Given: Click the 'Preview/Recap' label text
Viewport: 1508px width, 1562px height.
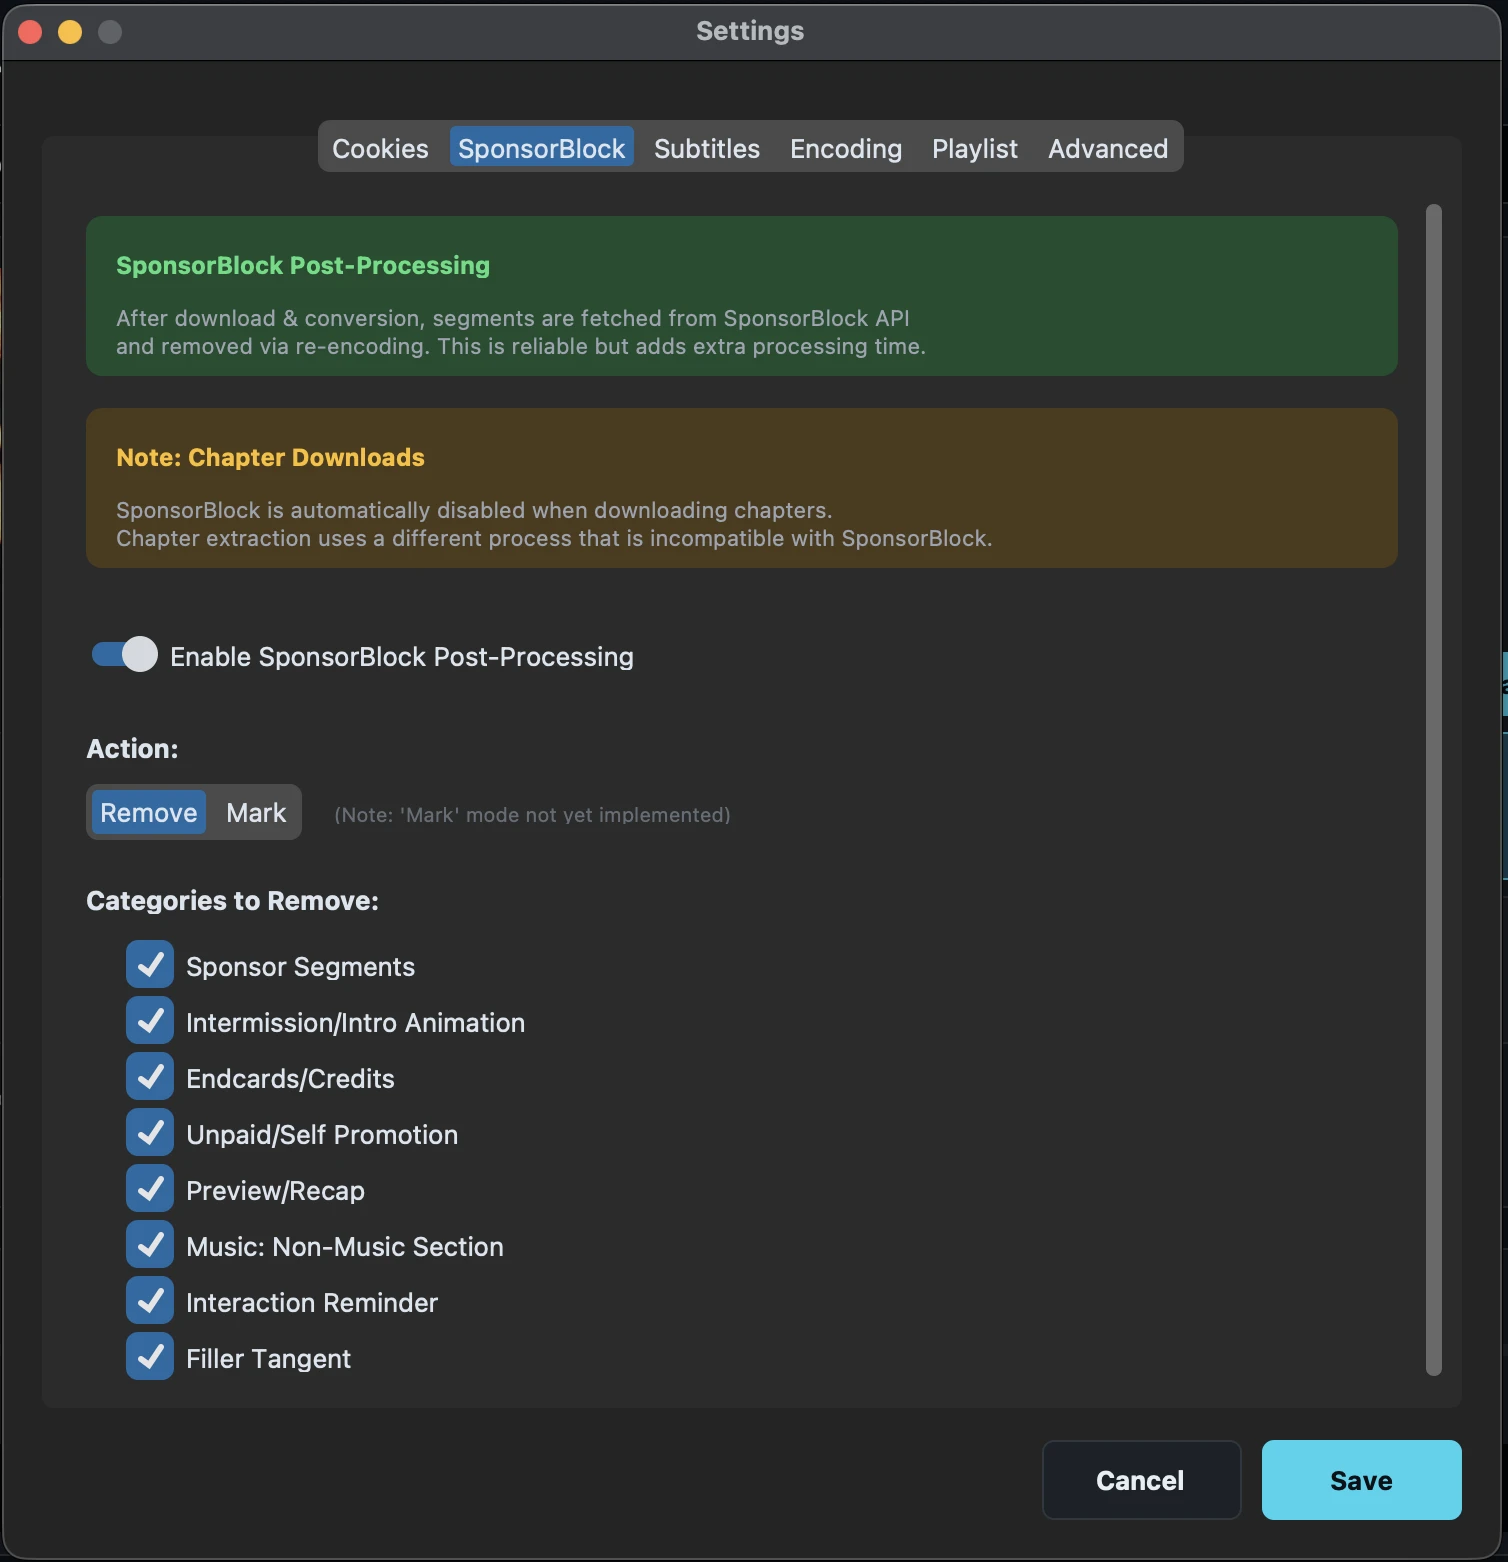Looking at the screenshot, I should click(x=275, y=1191).
